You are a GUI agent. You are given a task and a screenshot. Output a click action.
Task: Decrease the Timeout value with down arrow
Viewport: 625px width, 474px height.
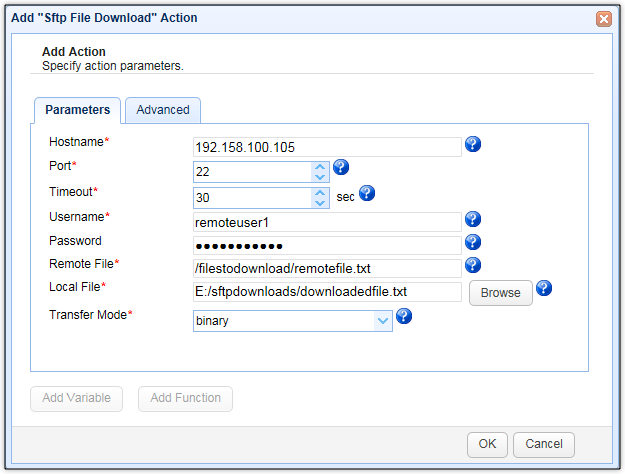pos(320,202)
